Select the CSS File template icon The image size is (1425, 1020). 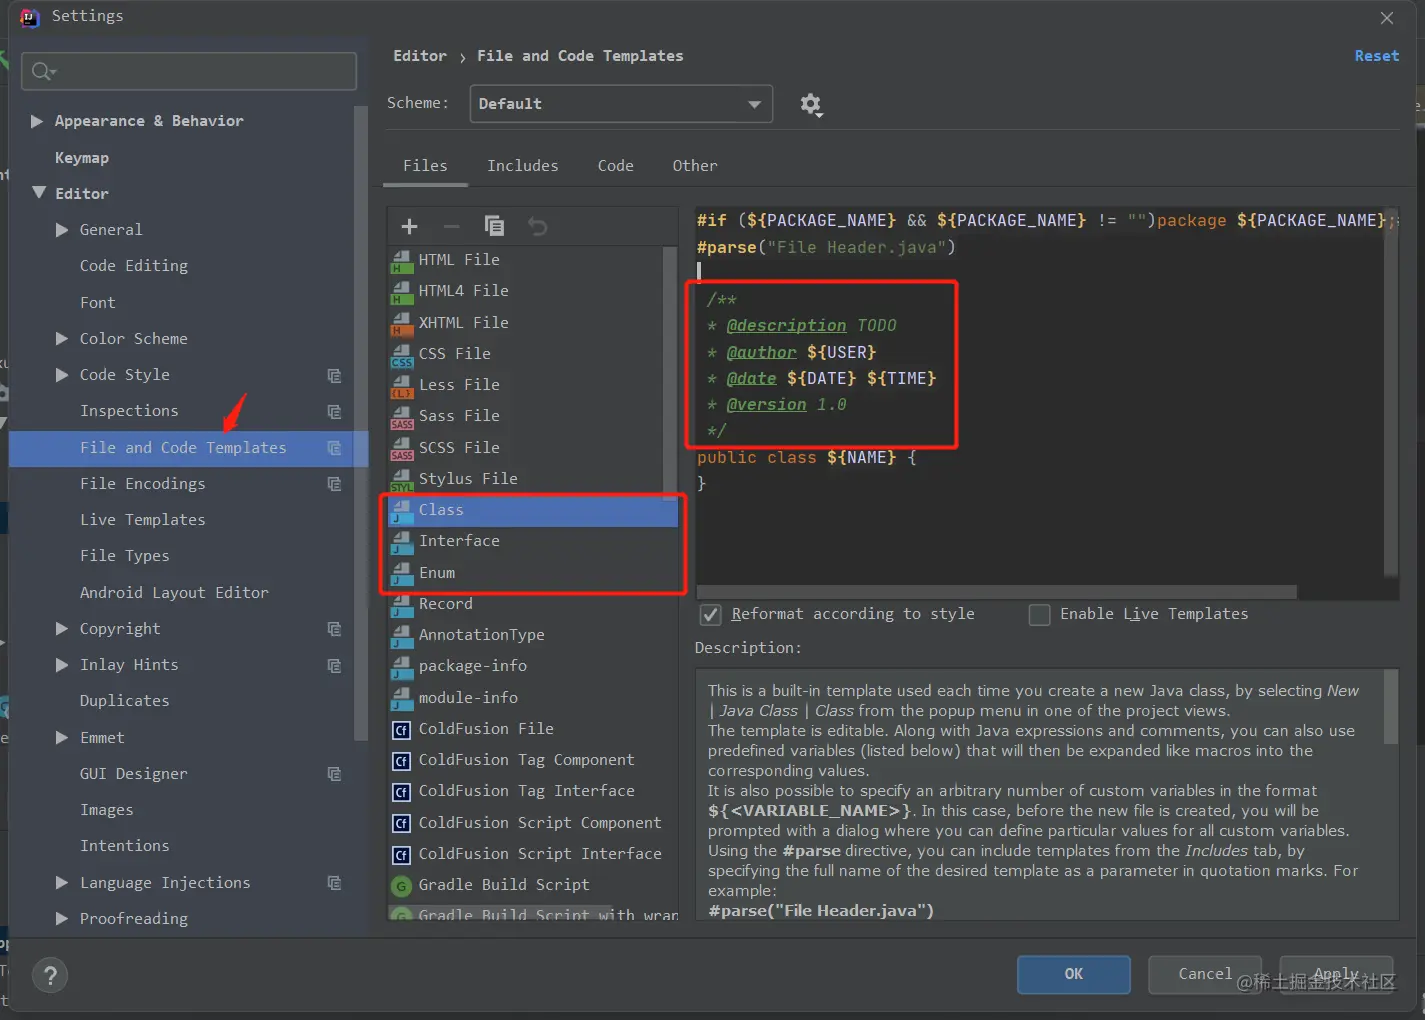[402, 355]
